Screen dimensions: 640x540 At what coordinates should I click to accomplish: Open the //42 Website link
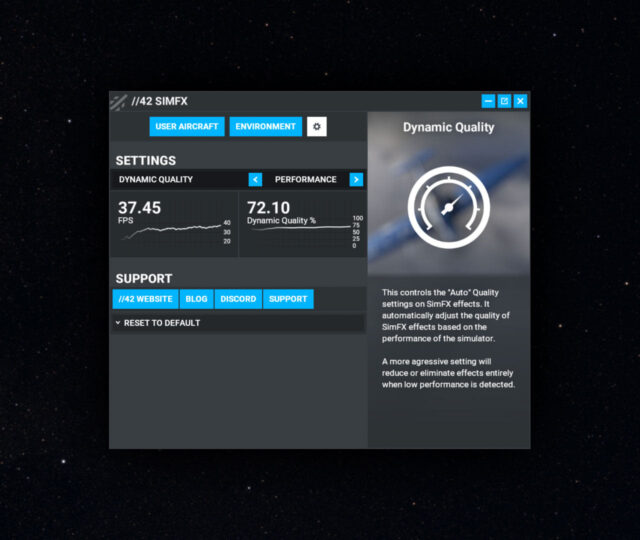pyautogui.click(x=145, y=299)
